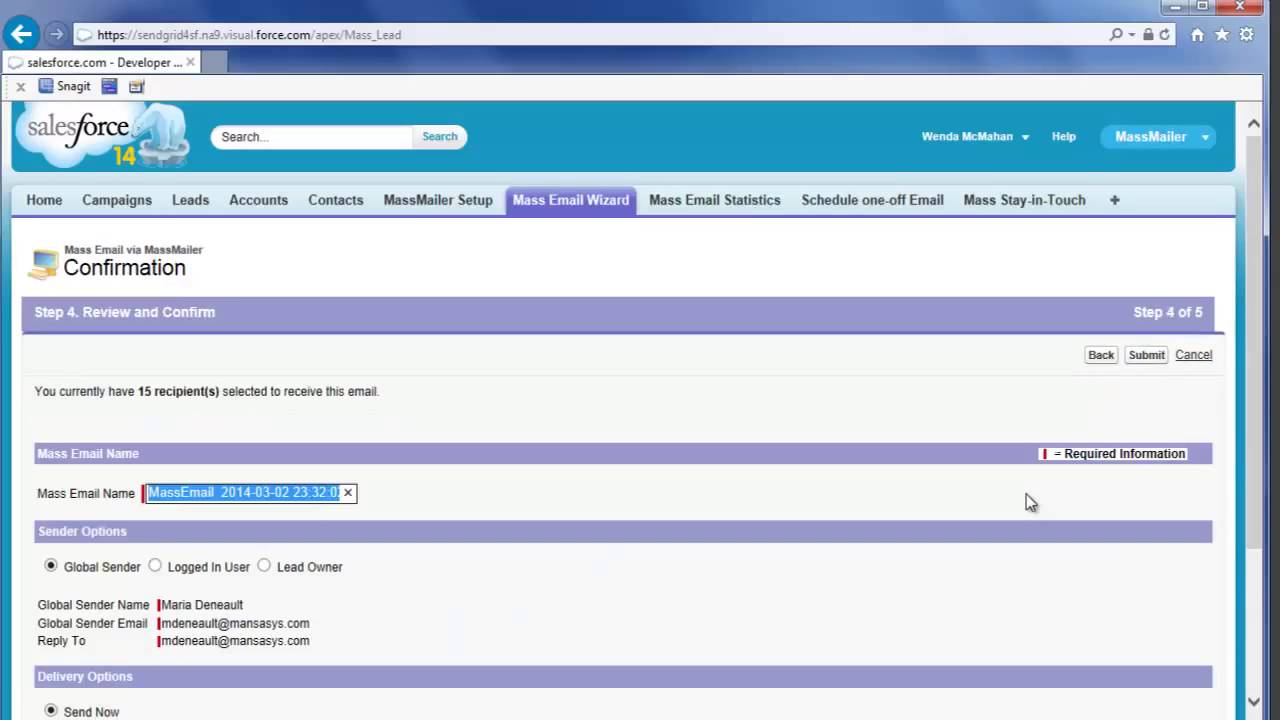The width and height of the screenshot is (1280, 720).
Task: Click the page scroll down arrow
Action: (x=1254, y=701)
